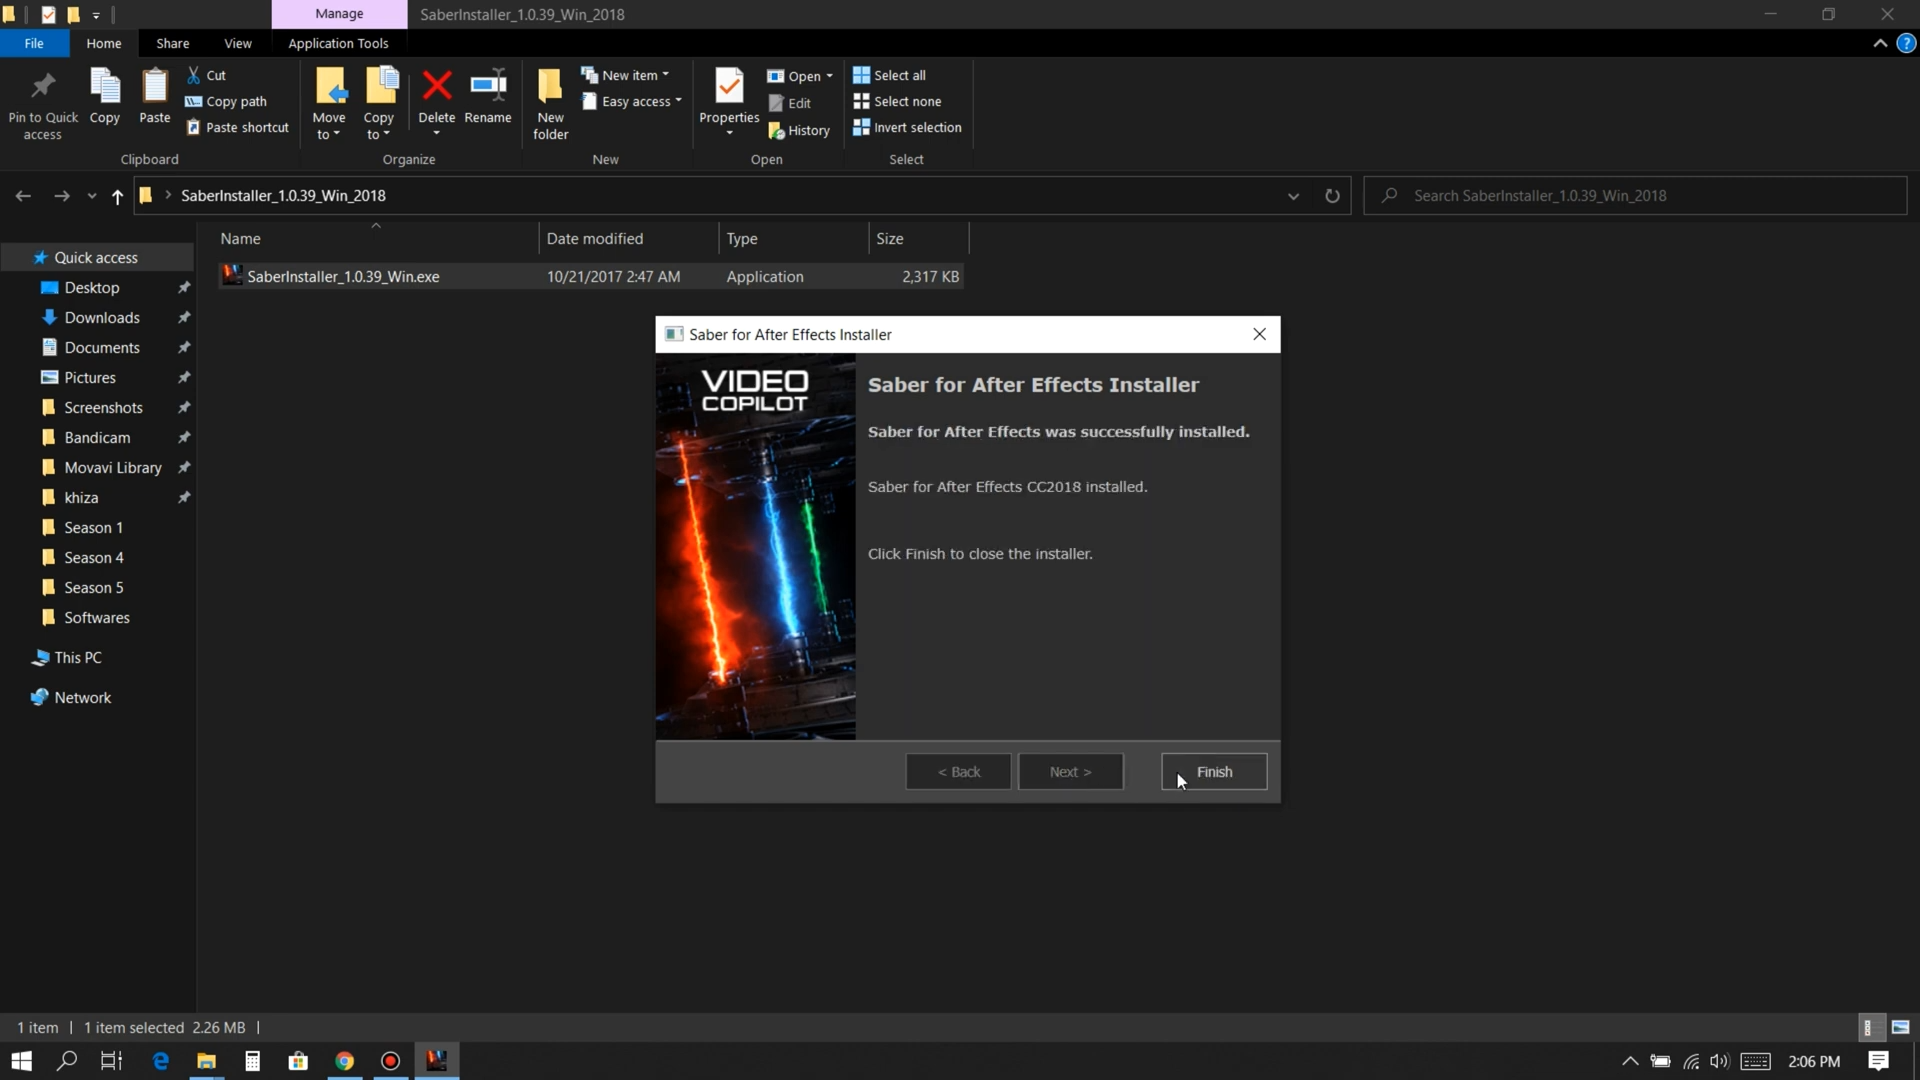The width and height of the screenshot is (1920, 1080).
Task: Click the Rename icon in ribbon
Action: (488, 87)
